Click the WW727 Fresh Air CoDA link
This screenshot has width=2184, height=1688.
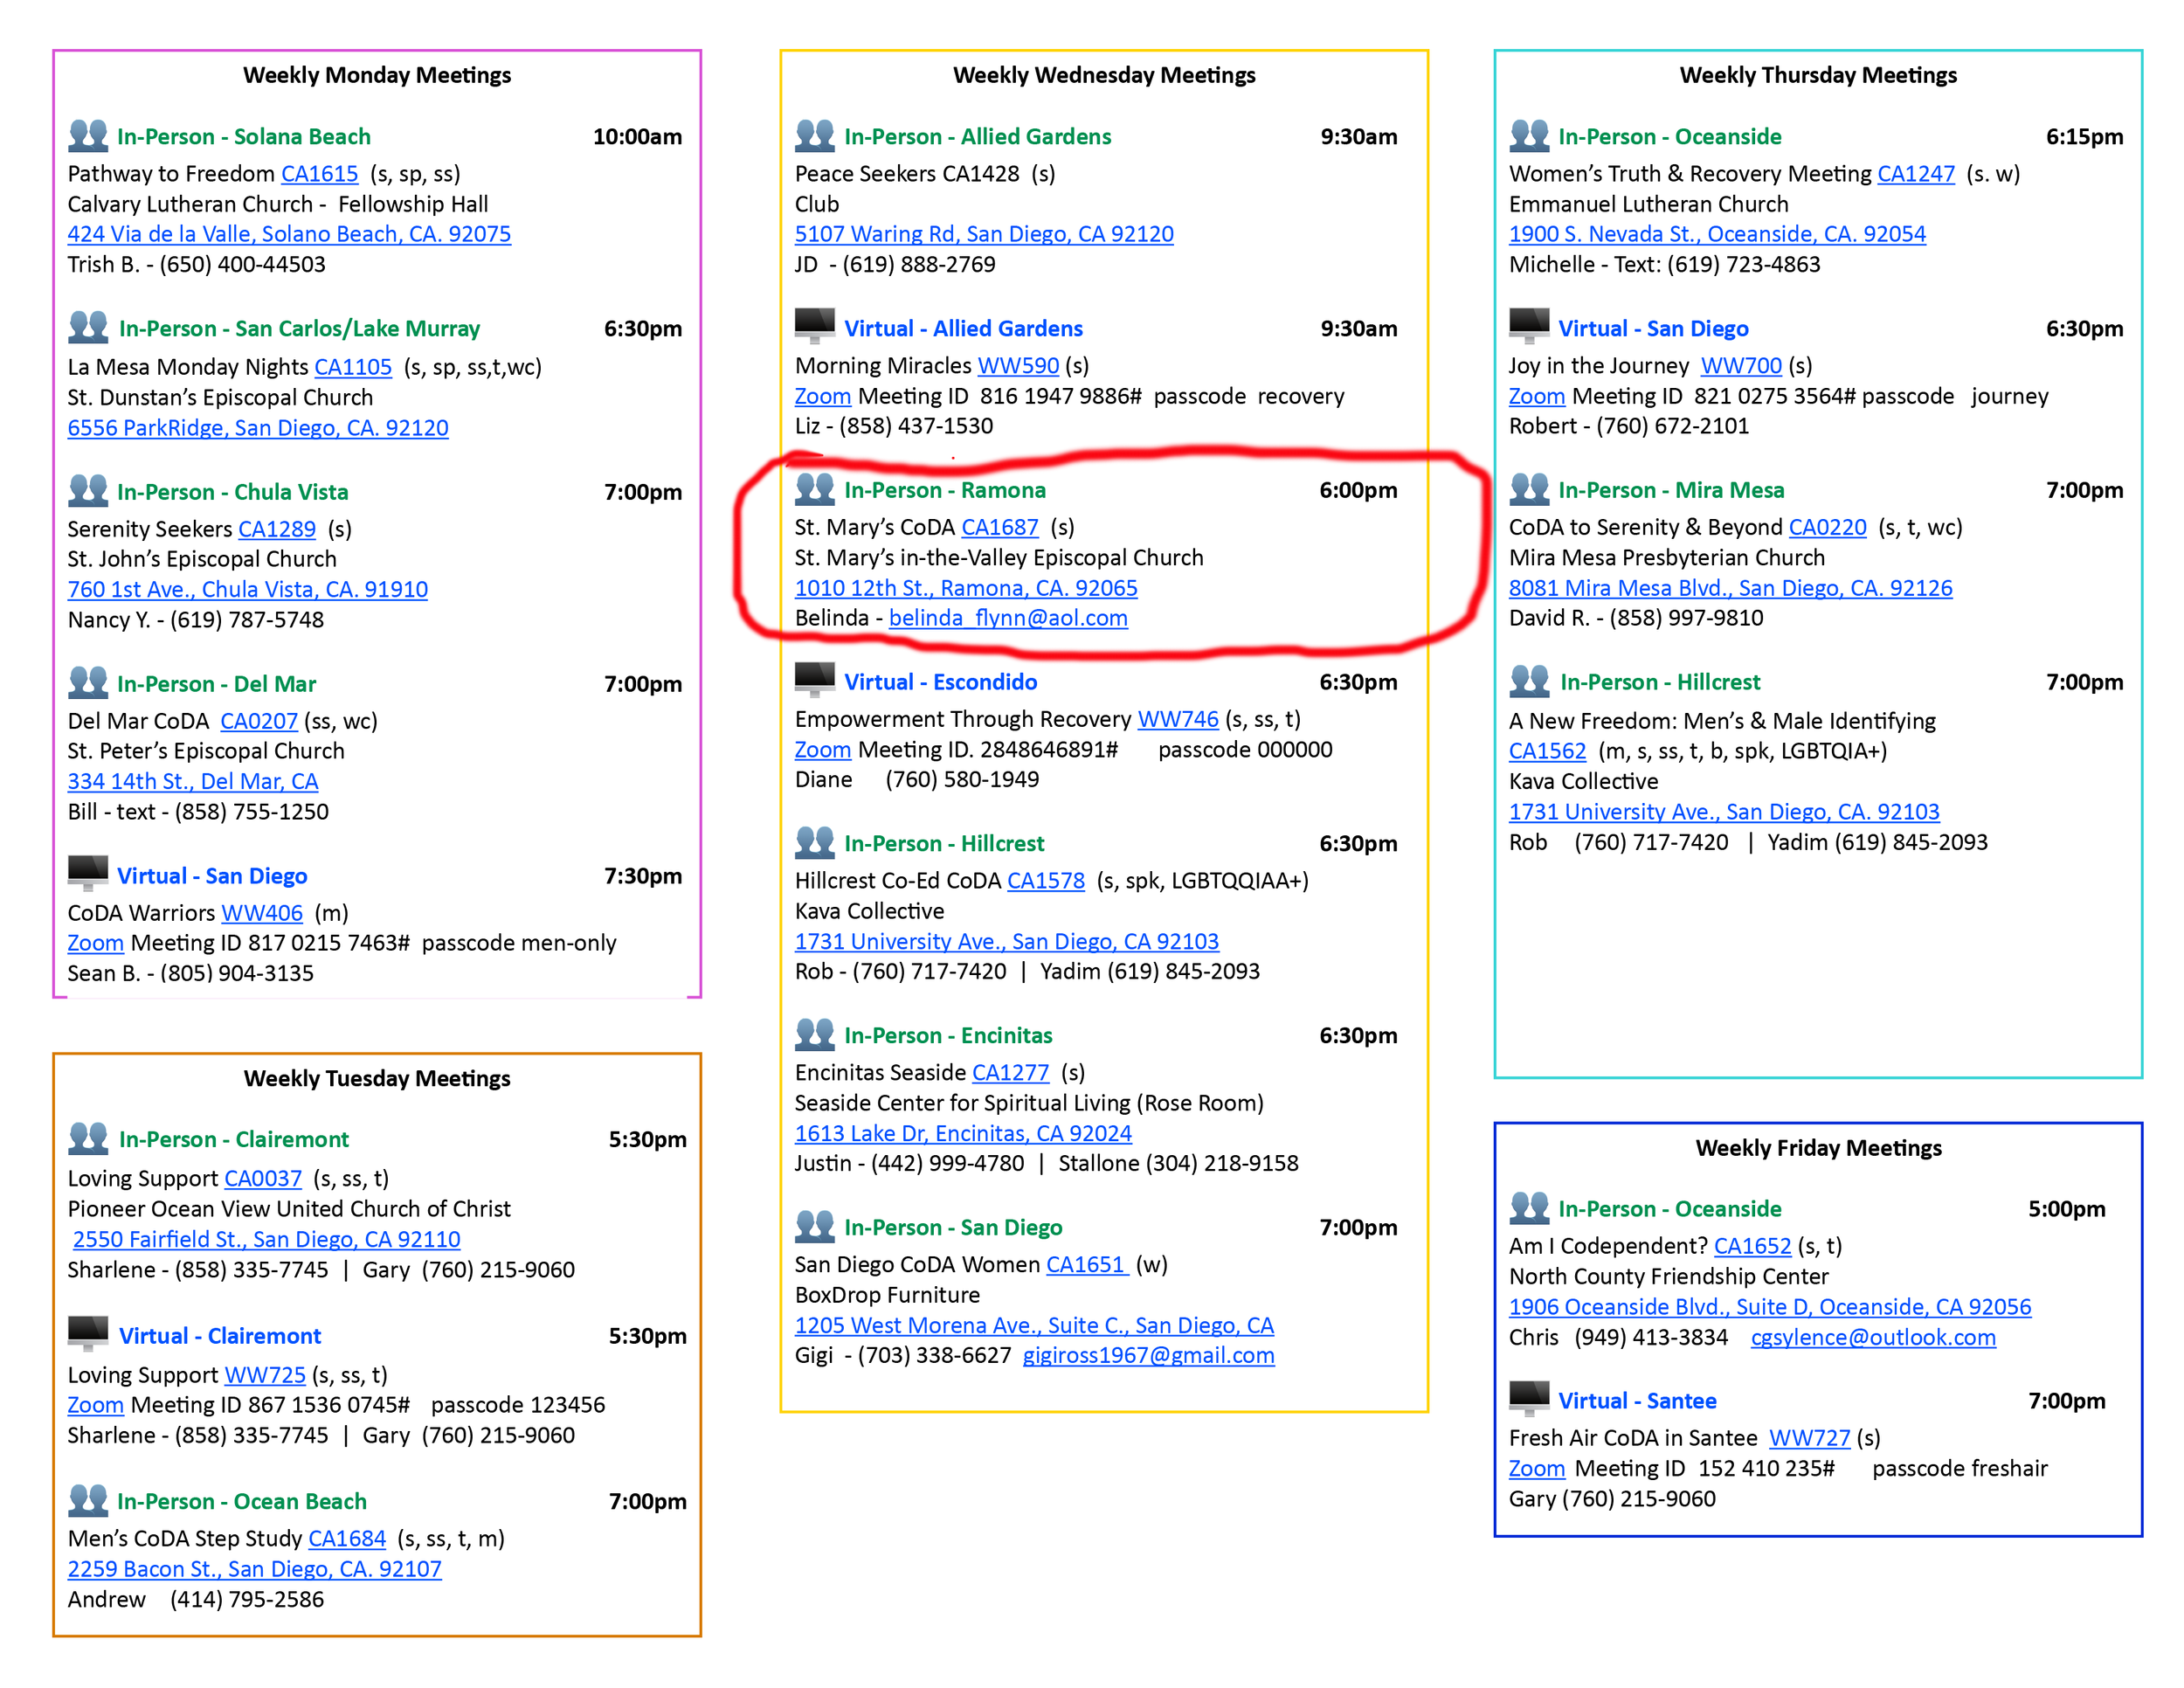pos(1808,1438)
